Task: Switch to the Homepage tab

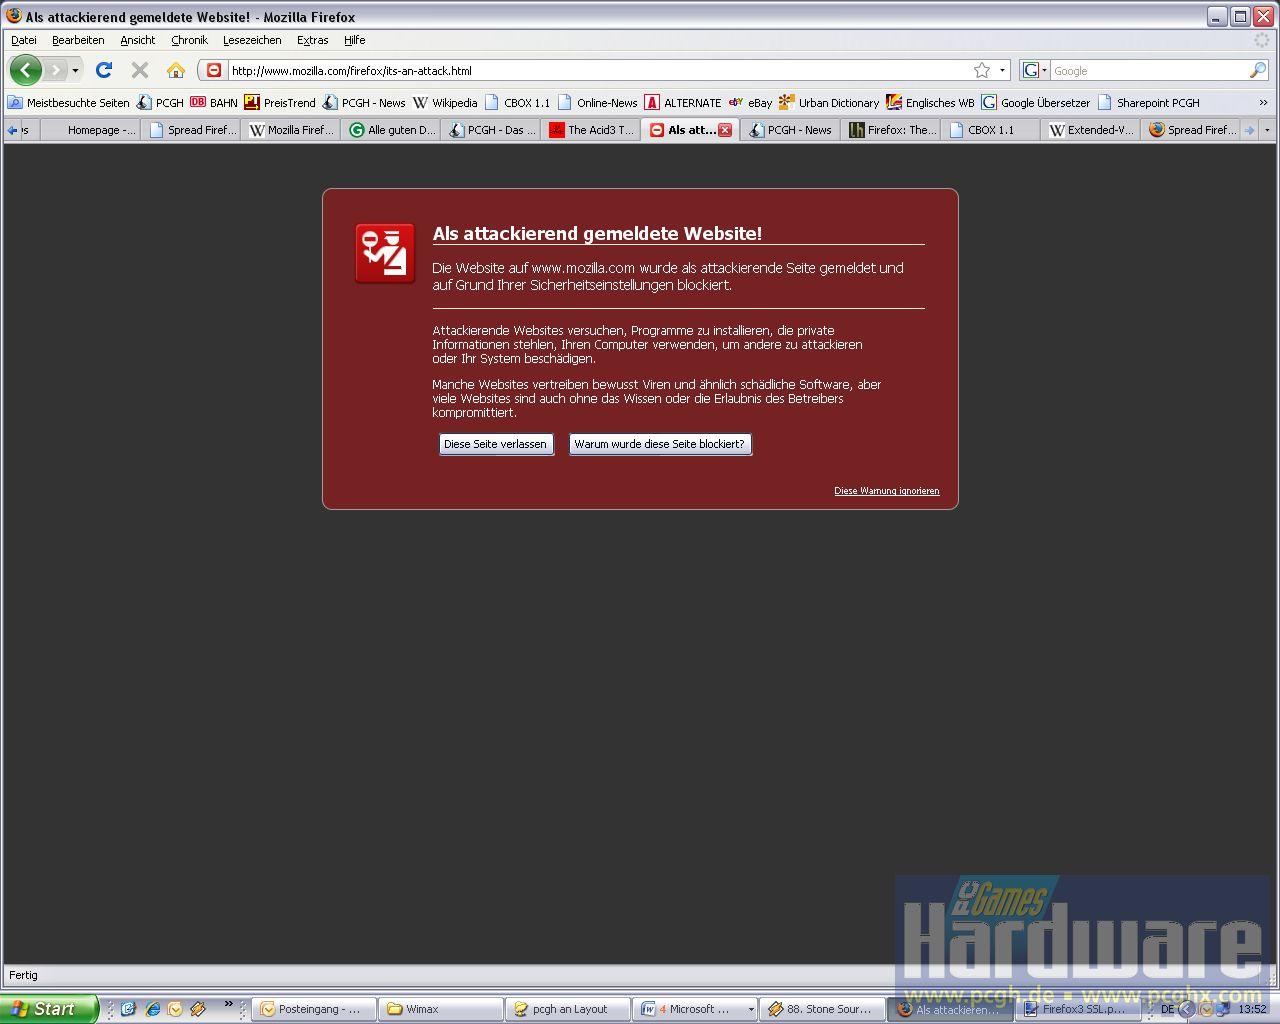Action: [x=91, y=130]
